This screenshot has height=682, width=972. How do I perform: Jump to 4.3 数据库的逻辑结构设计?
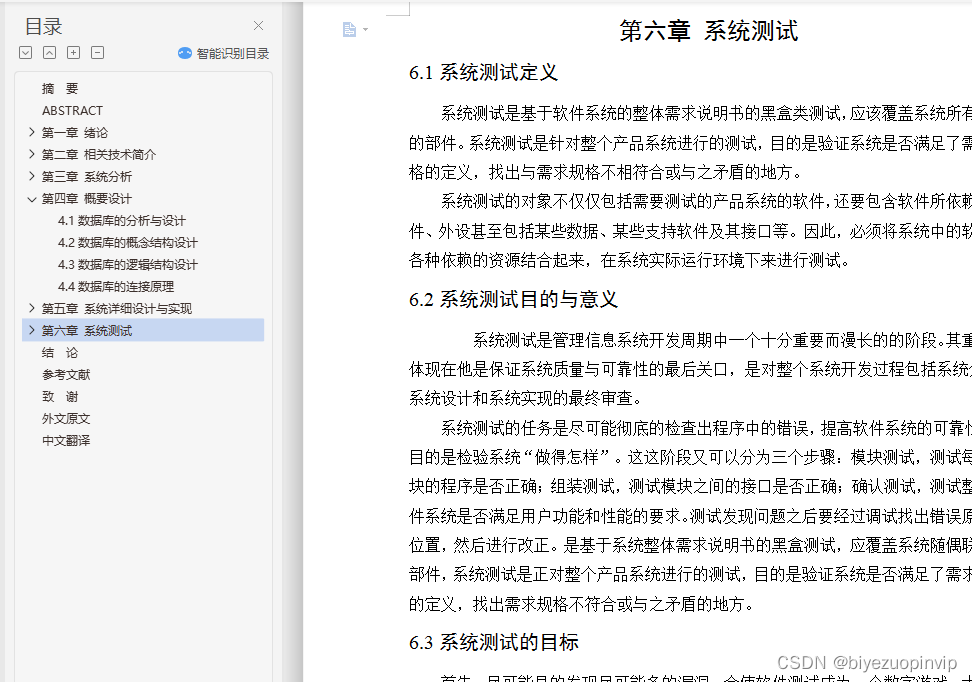point(128,265)
